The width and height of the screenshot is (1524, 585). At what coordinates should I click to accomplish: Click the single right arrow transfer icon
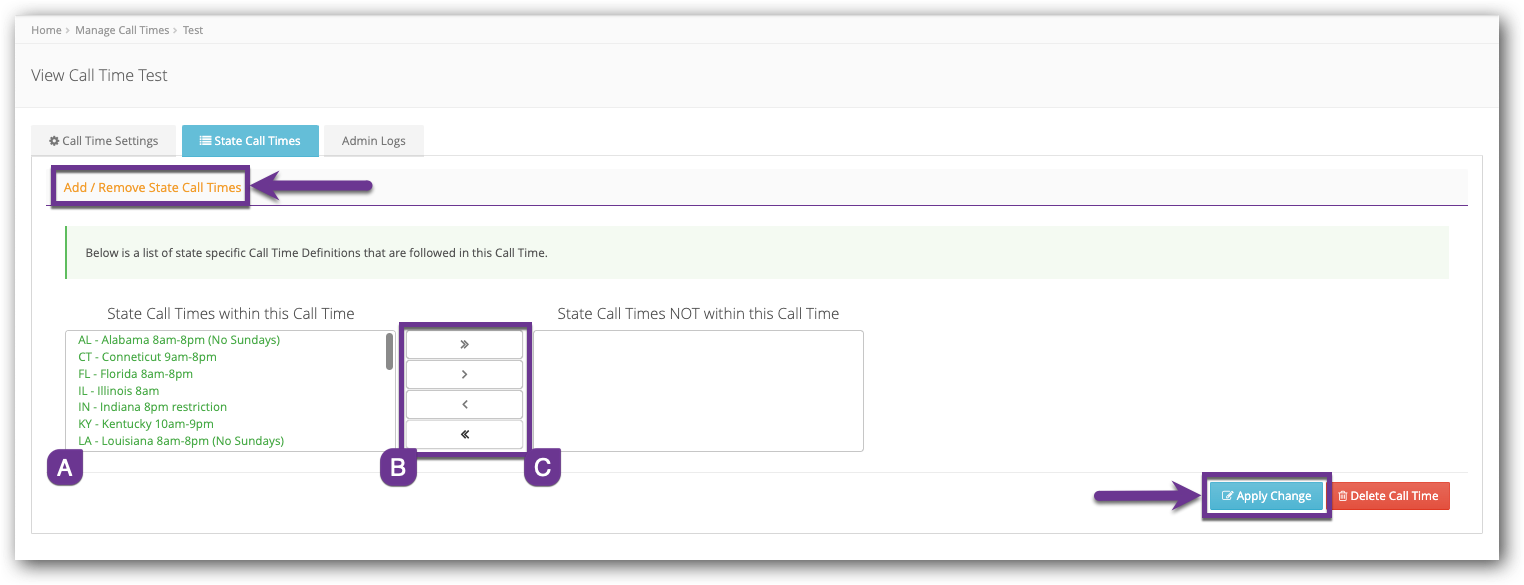pos(463,373)
